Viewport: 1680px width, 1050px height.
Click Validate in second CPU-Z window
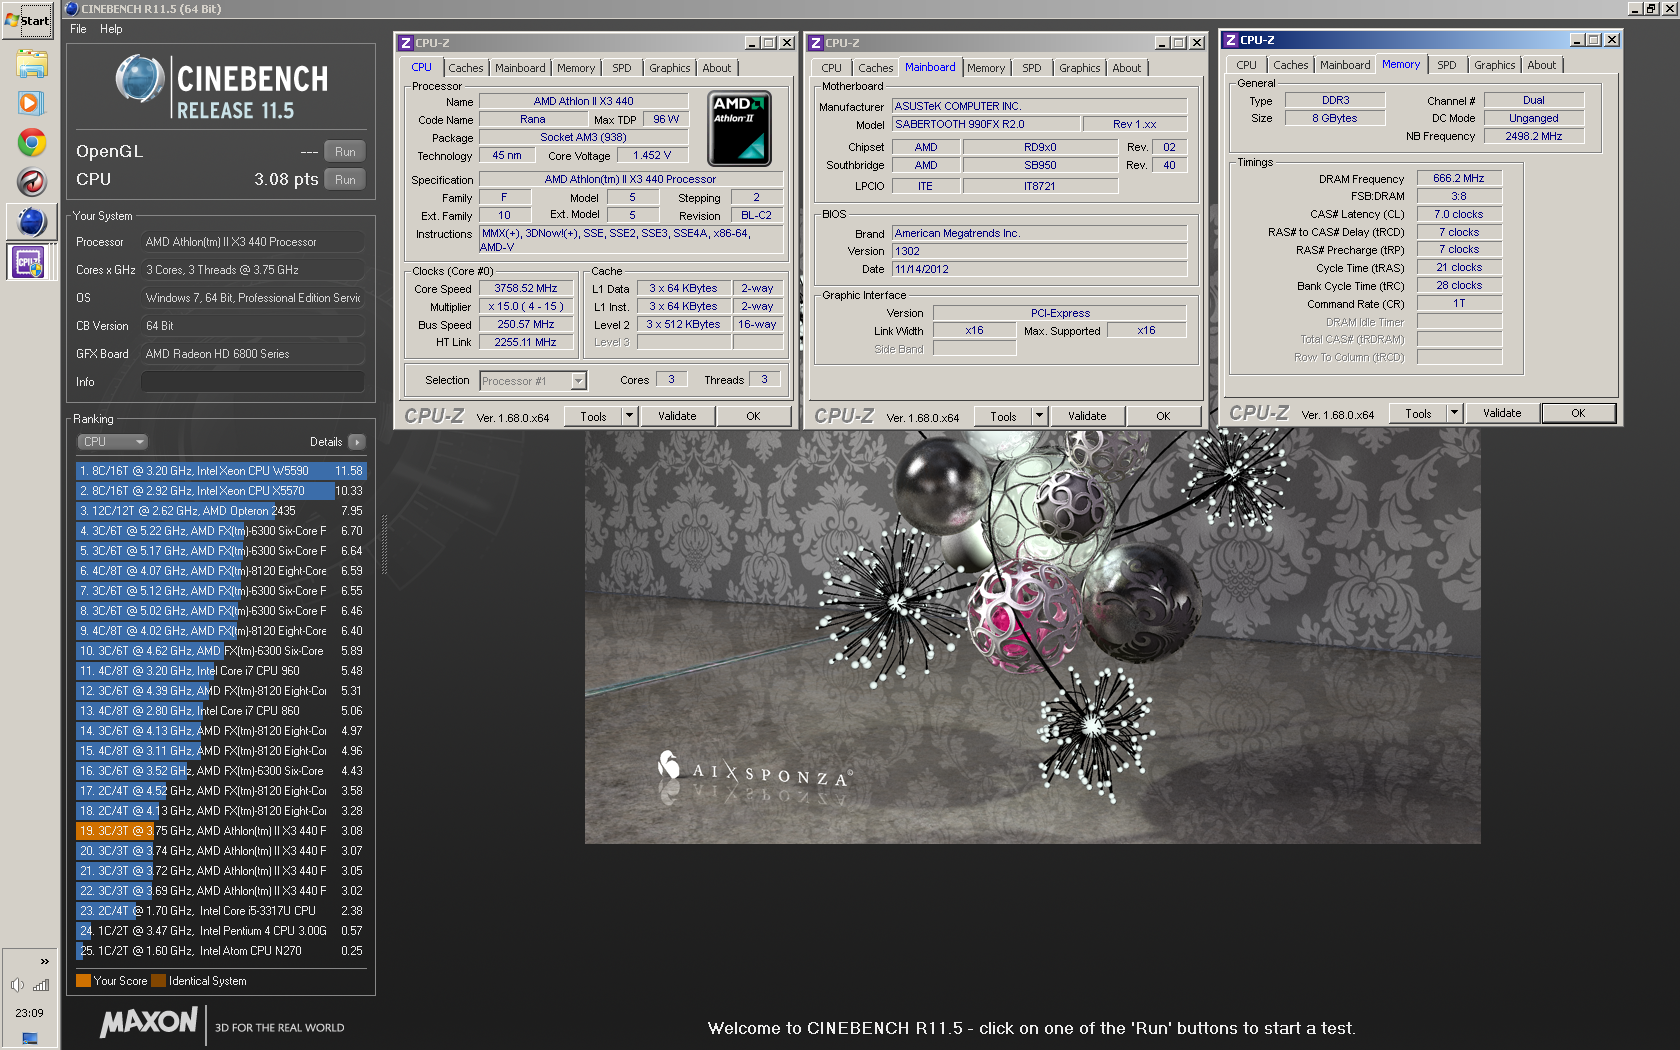1087,417
